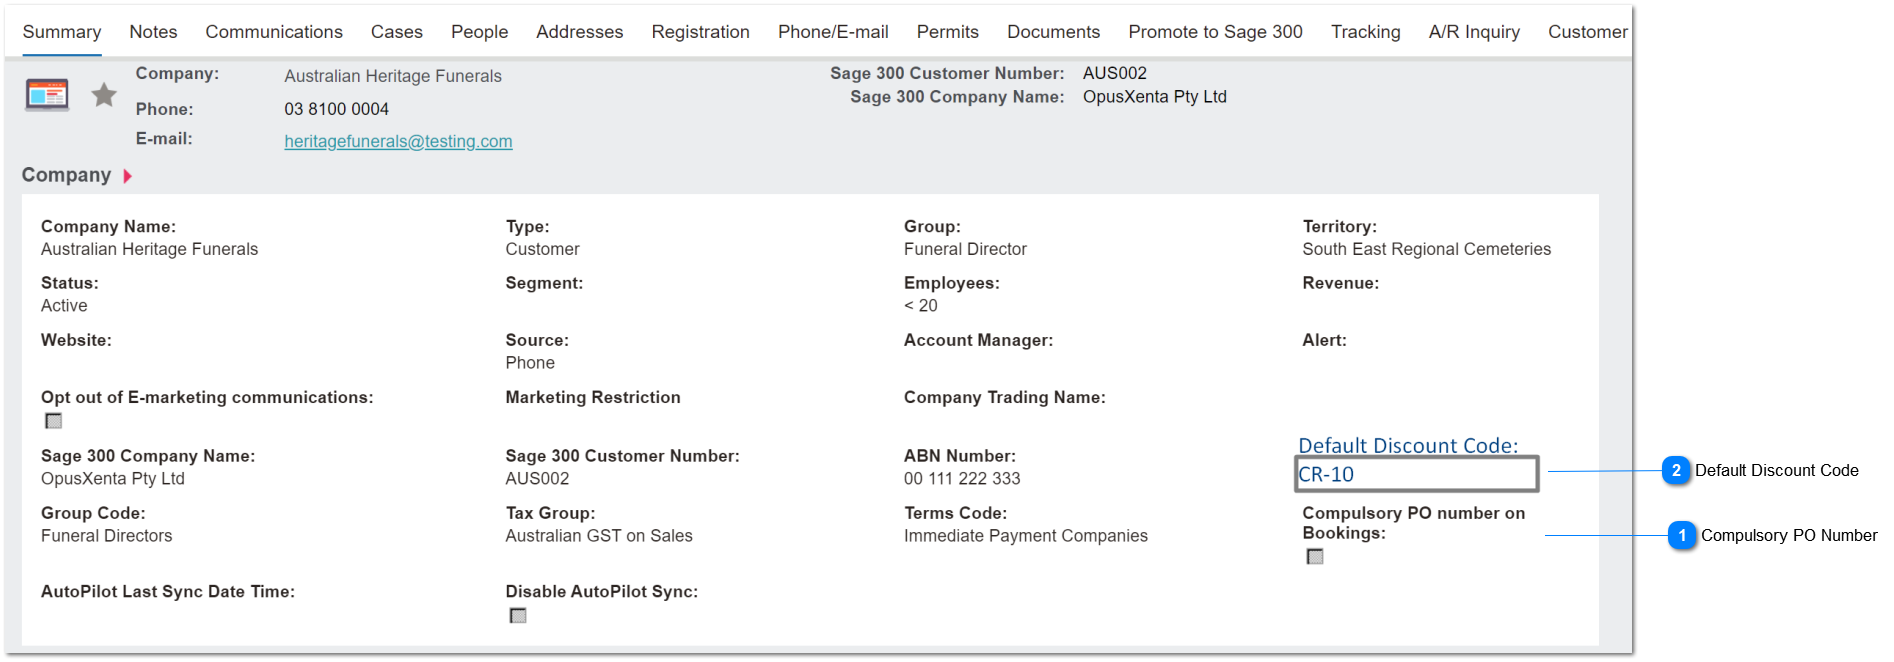Viewport: 1894px width, 662px height.
Task: Open the Summary tab
Action: point(62,32)
